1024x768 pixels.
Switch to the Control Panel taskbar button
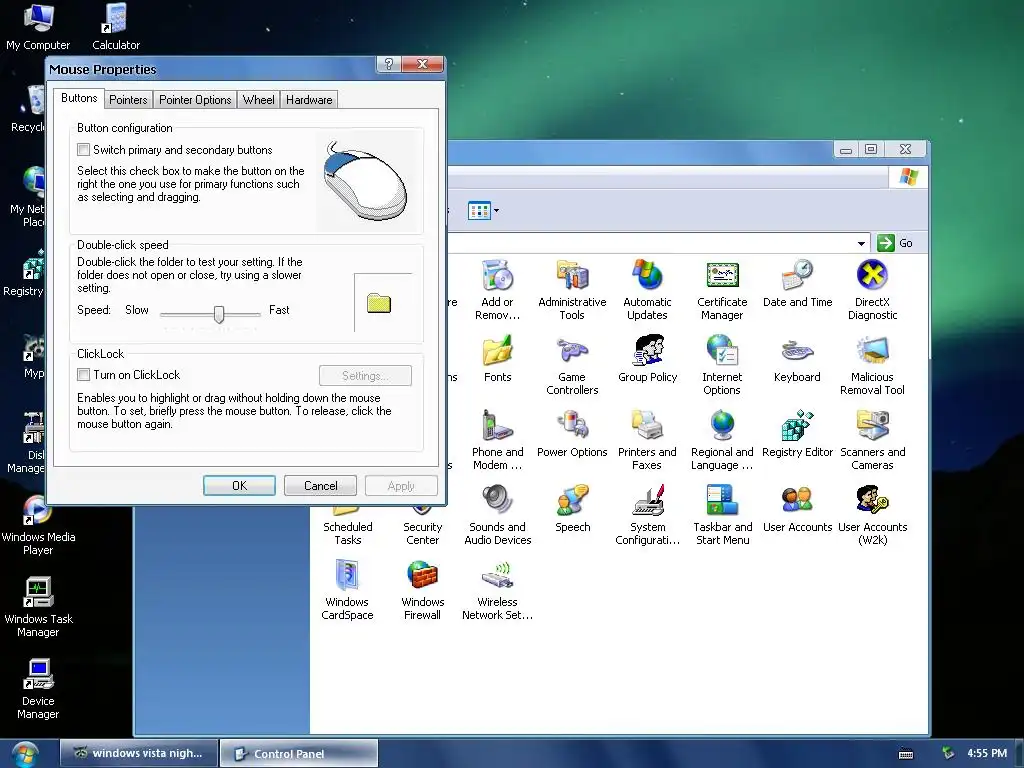coord(299,753)
